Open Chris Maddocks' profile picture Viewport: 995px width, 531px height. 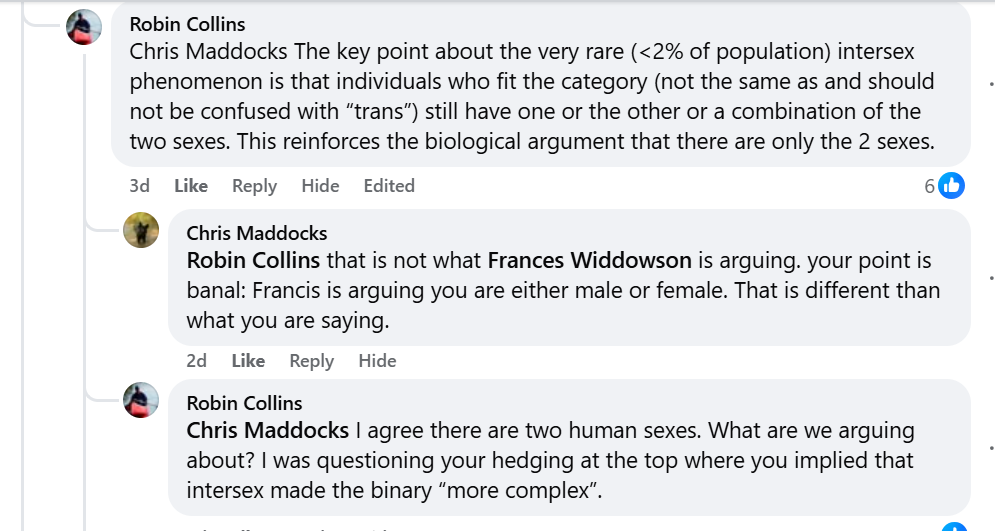pos(141,231)
